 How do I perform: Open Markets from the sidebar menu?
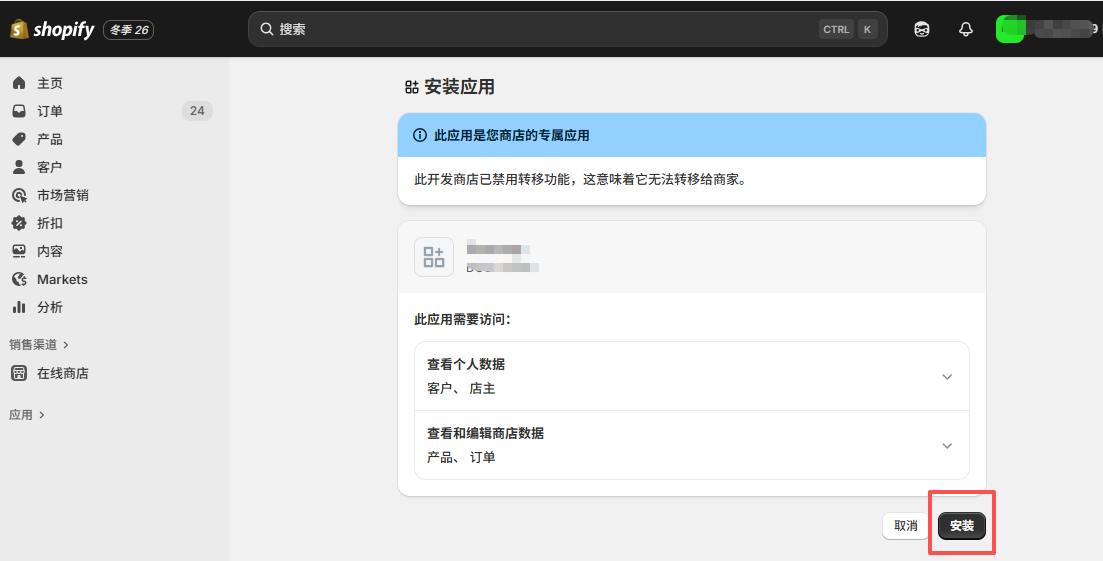tap(62, 279)
